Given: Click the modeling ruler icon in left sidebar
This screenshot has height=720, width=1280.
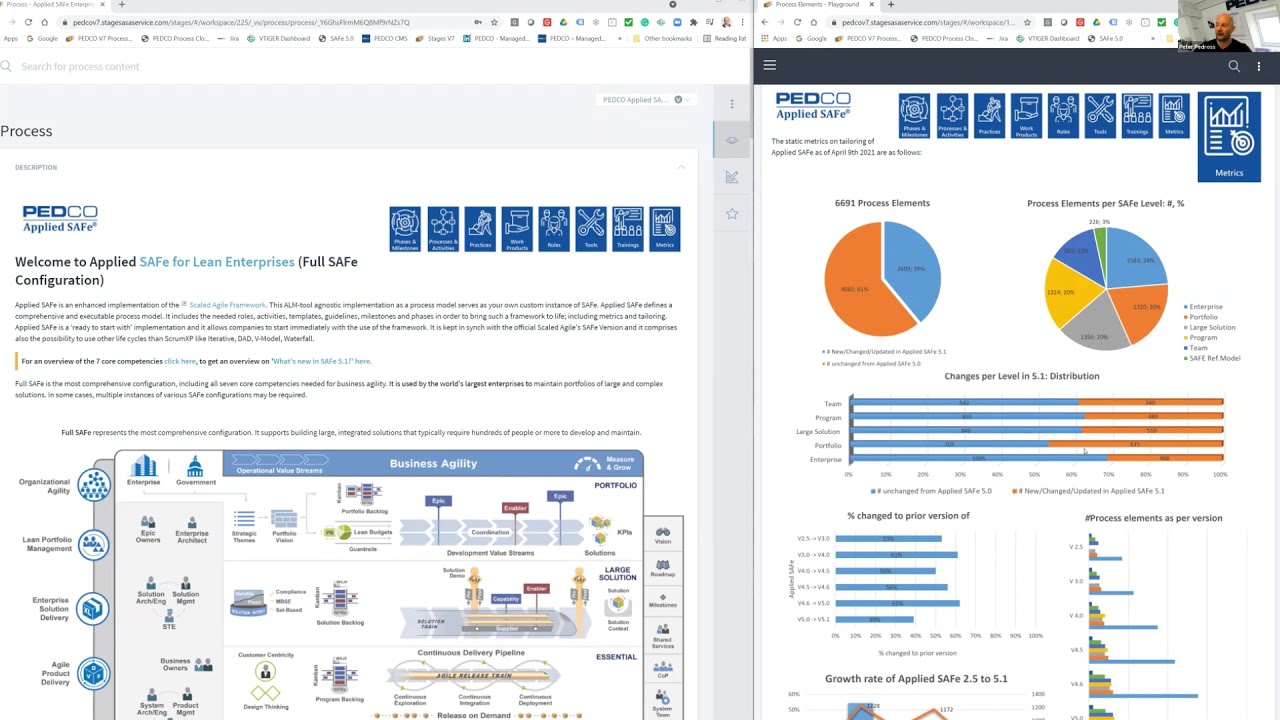Looking at the screenshot, I should click(x=732, y=177).
